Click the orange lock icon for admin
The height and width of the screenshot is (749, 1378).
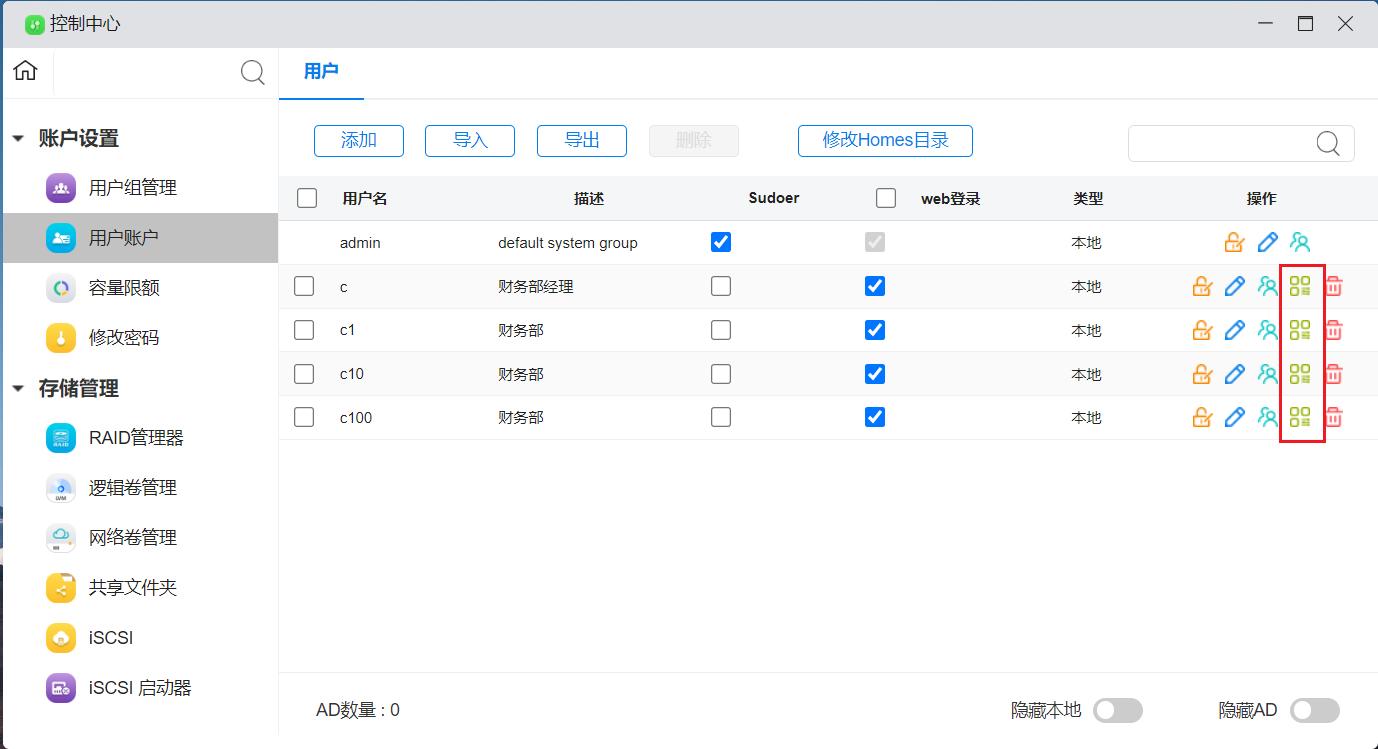[x=1234, y=242]
